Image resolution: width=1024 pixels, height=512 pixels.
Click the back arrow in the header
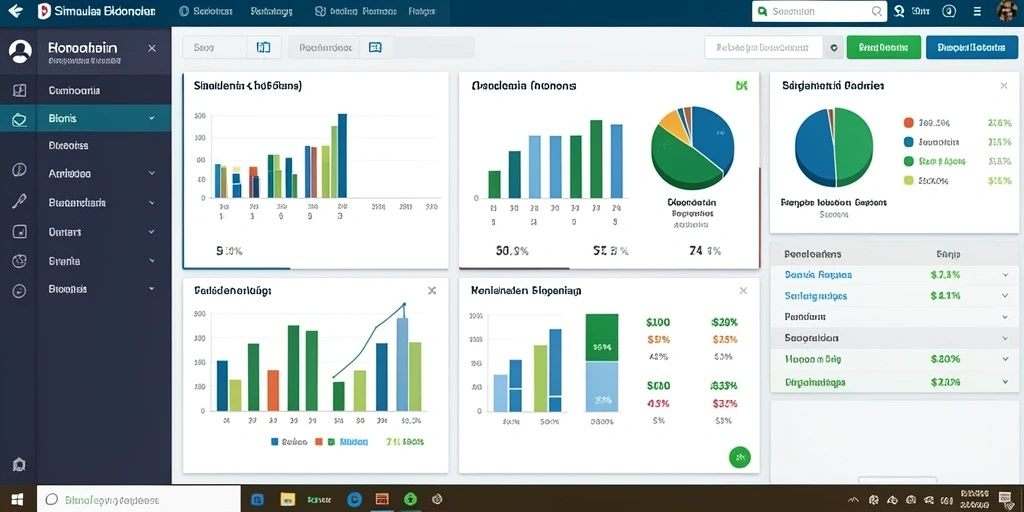point(14,11)
